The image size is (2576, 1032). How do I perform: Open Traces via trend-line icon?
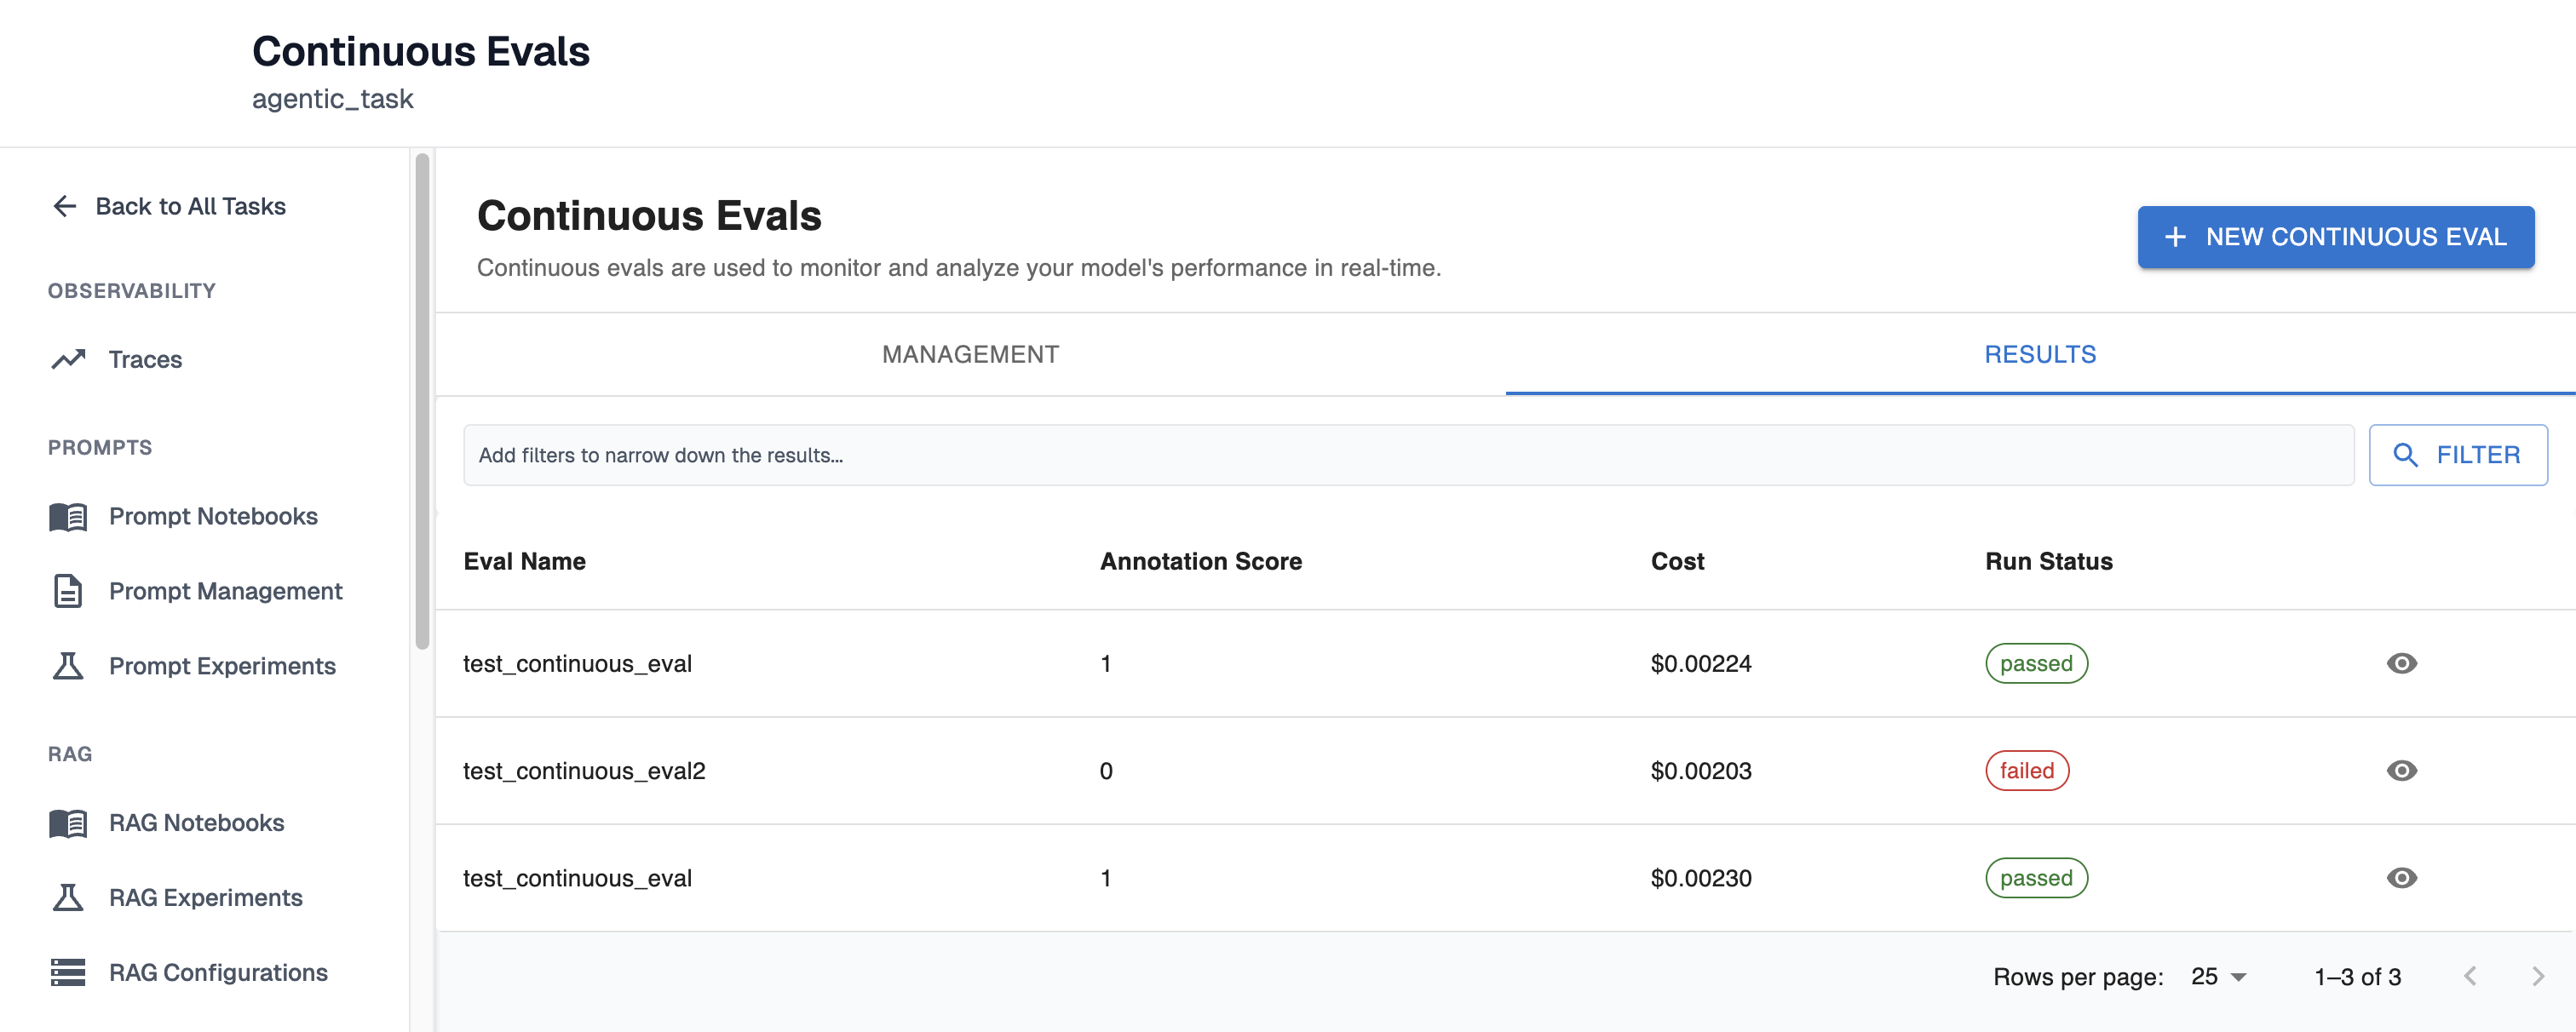[68, 359]
